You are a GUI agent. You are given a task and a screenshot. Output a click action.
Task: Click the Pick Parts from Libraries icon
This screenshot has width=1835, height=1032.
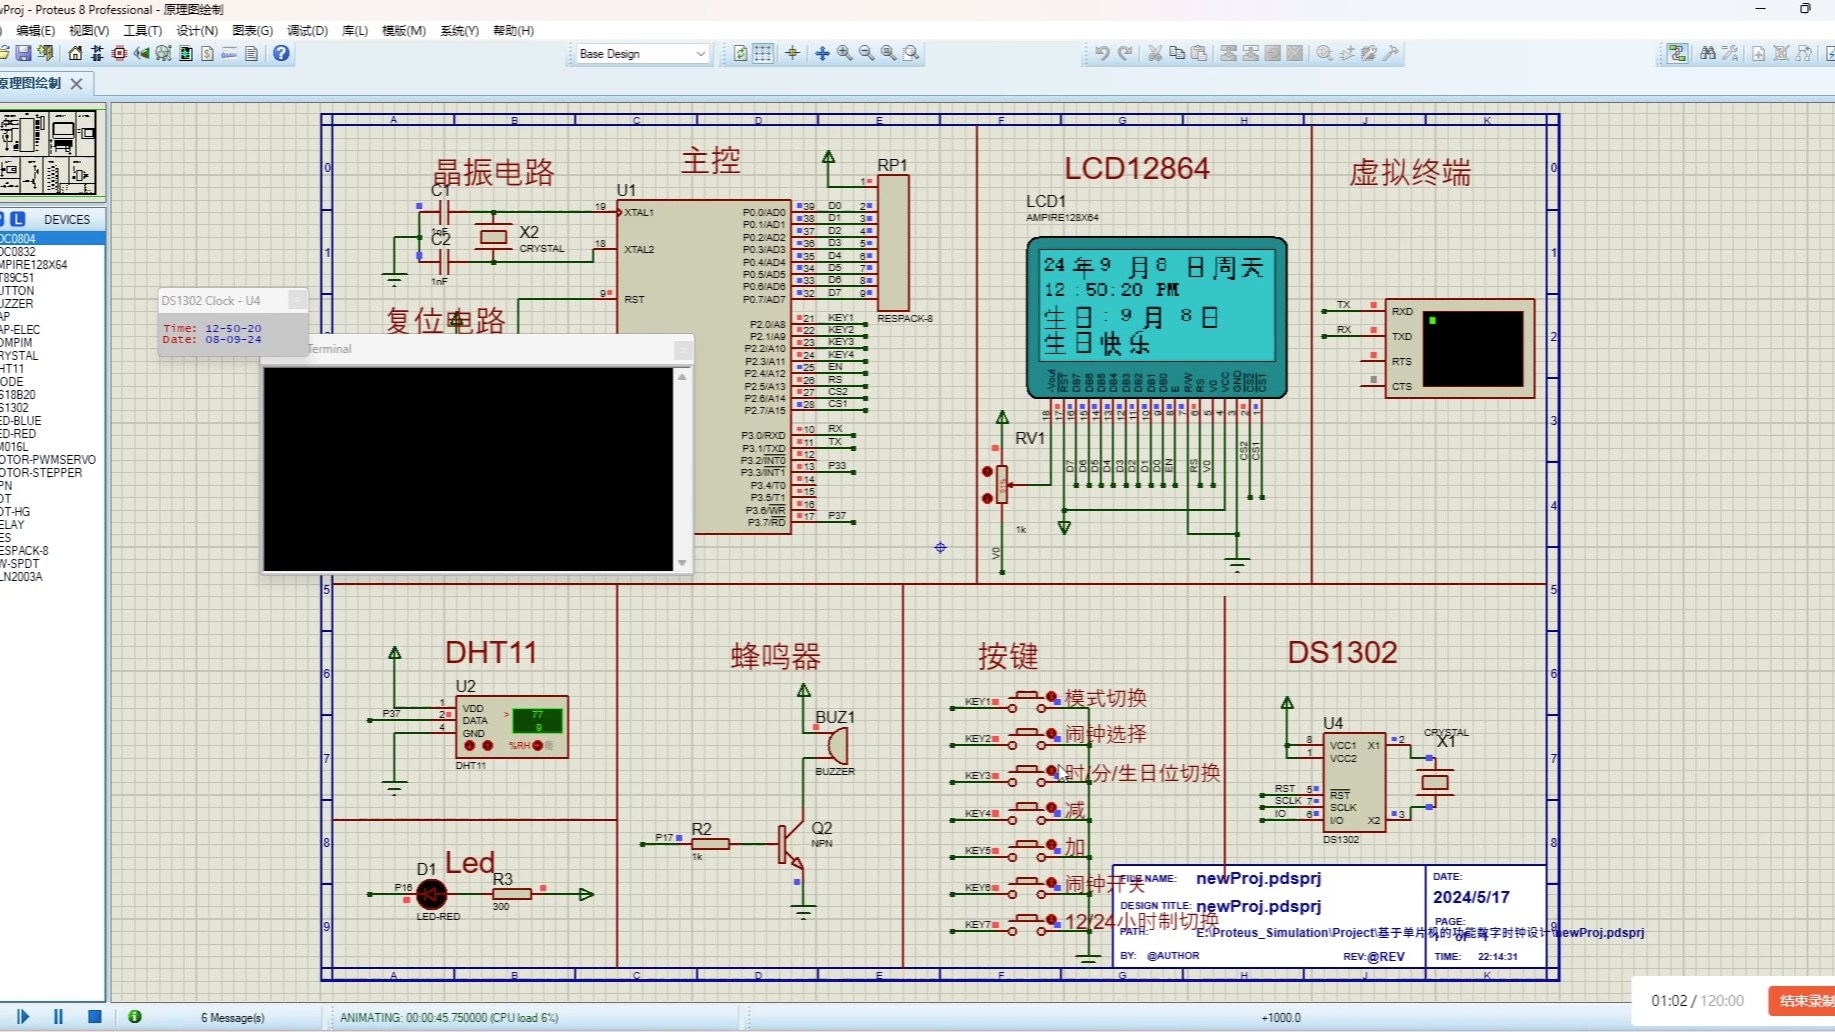click(x=1324, y=53)
